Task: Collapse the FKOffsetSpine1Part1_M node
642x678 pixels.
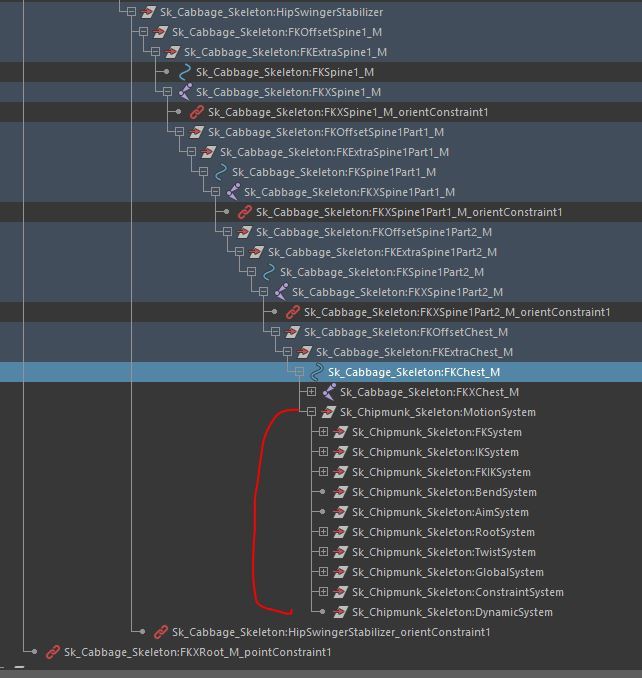Action: point(179,131)
